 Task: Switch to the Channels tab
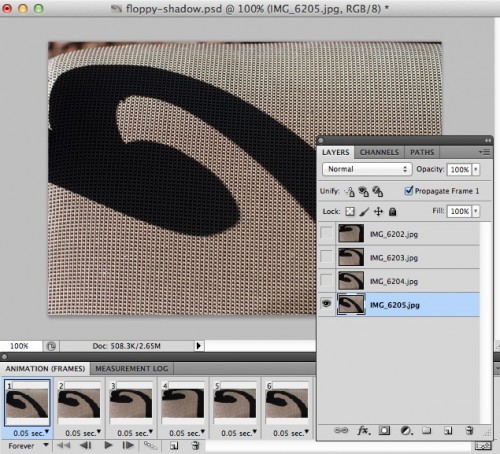coord(379,152)
